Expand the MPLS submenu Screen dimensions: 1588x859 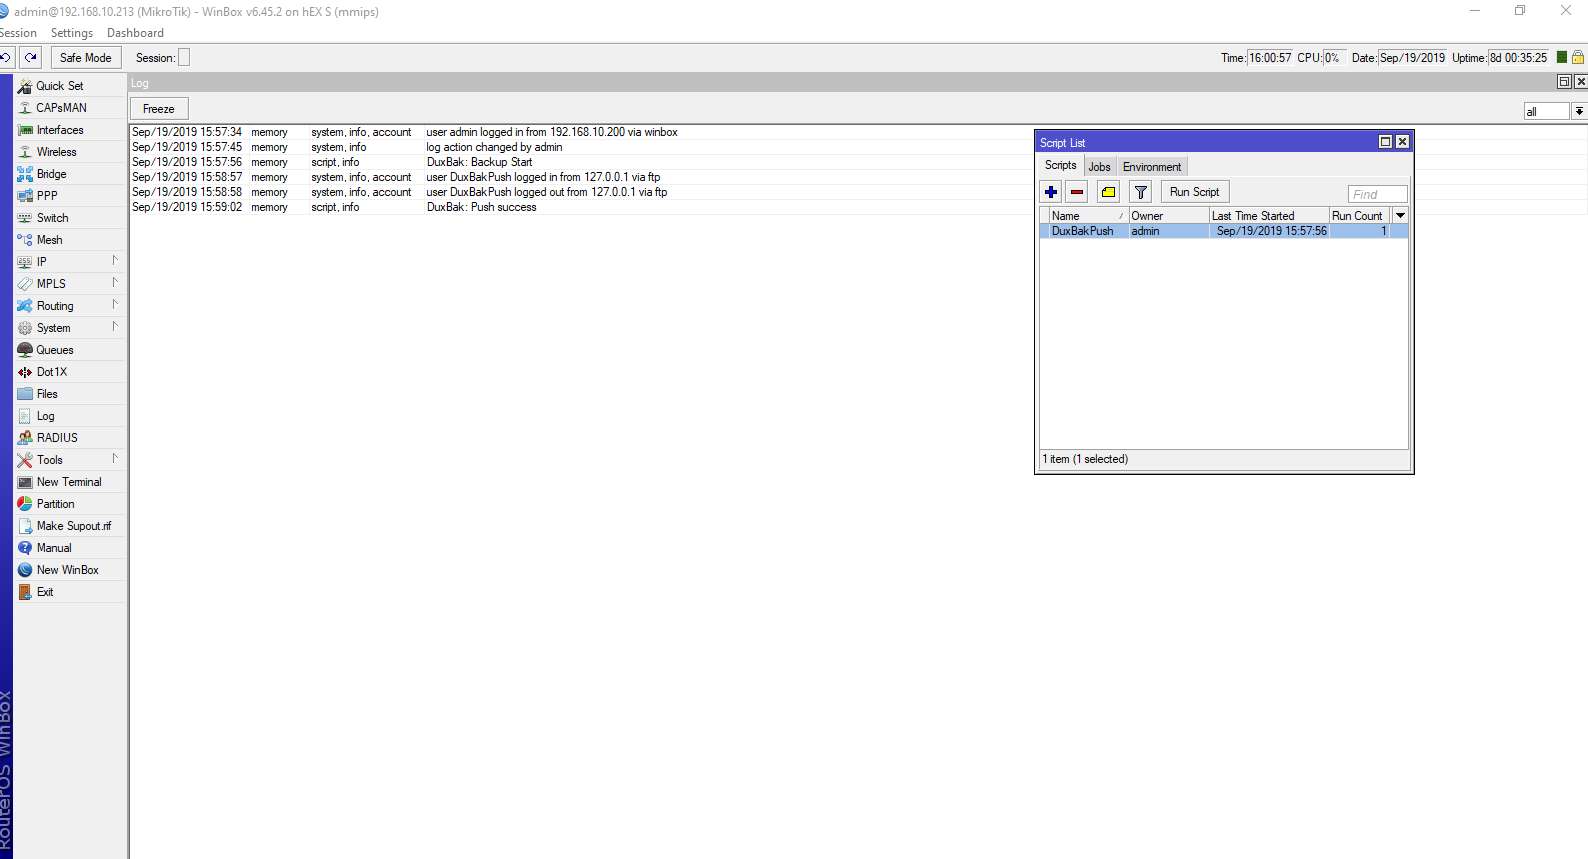pos(70,284)
